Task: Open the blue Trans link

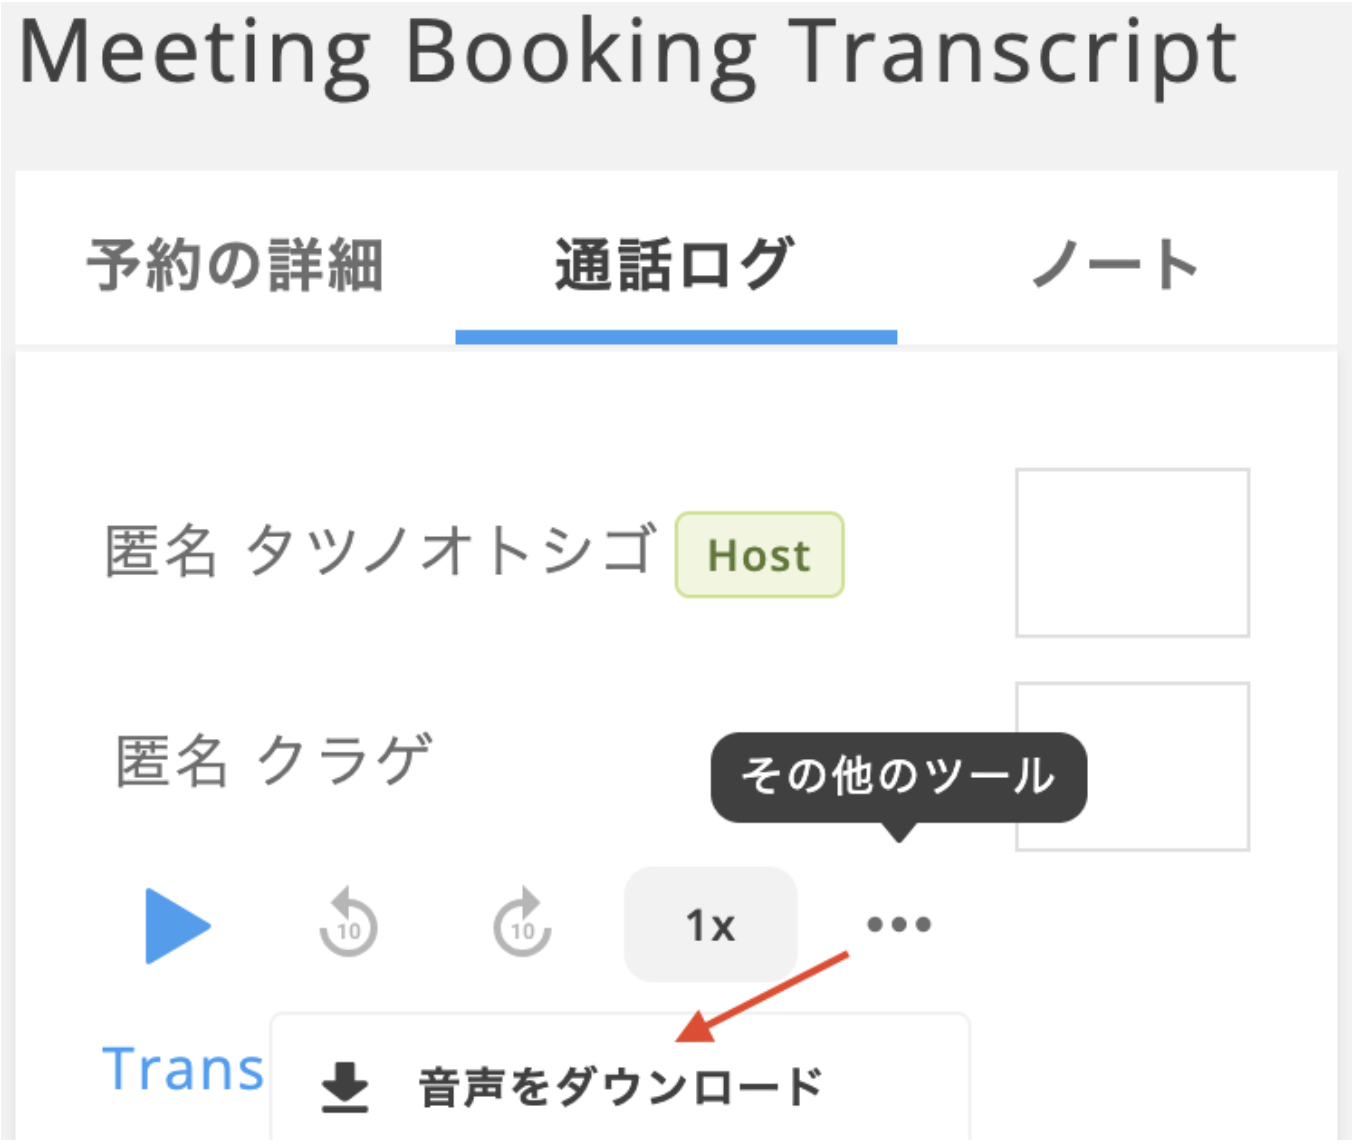Action: [x=183, y=1069]
